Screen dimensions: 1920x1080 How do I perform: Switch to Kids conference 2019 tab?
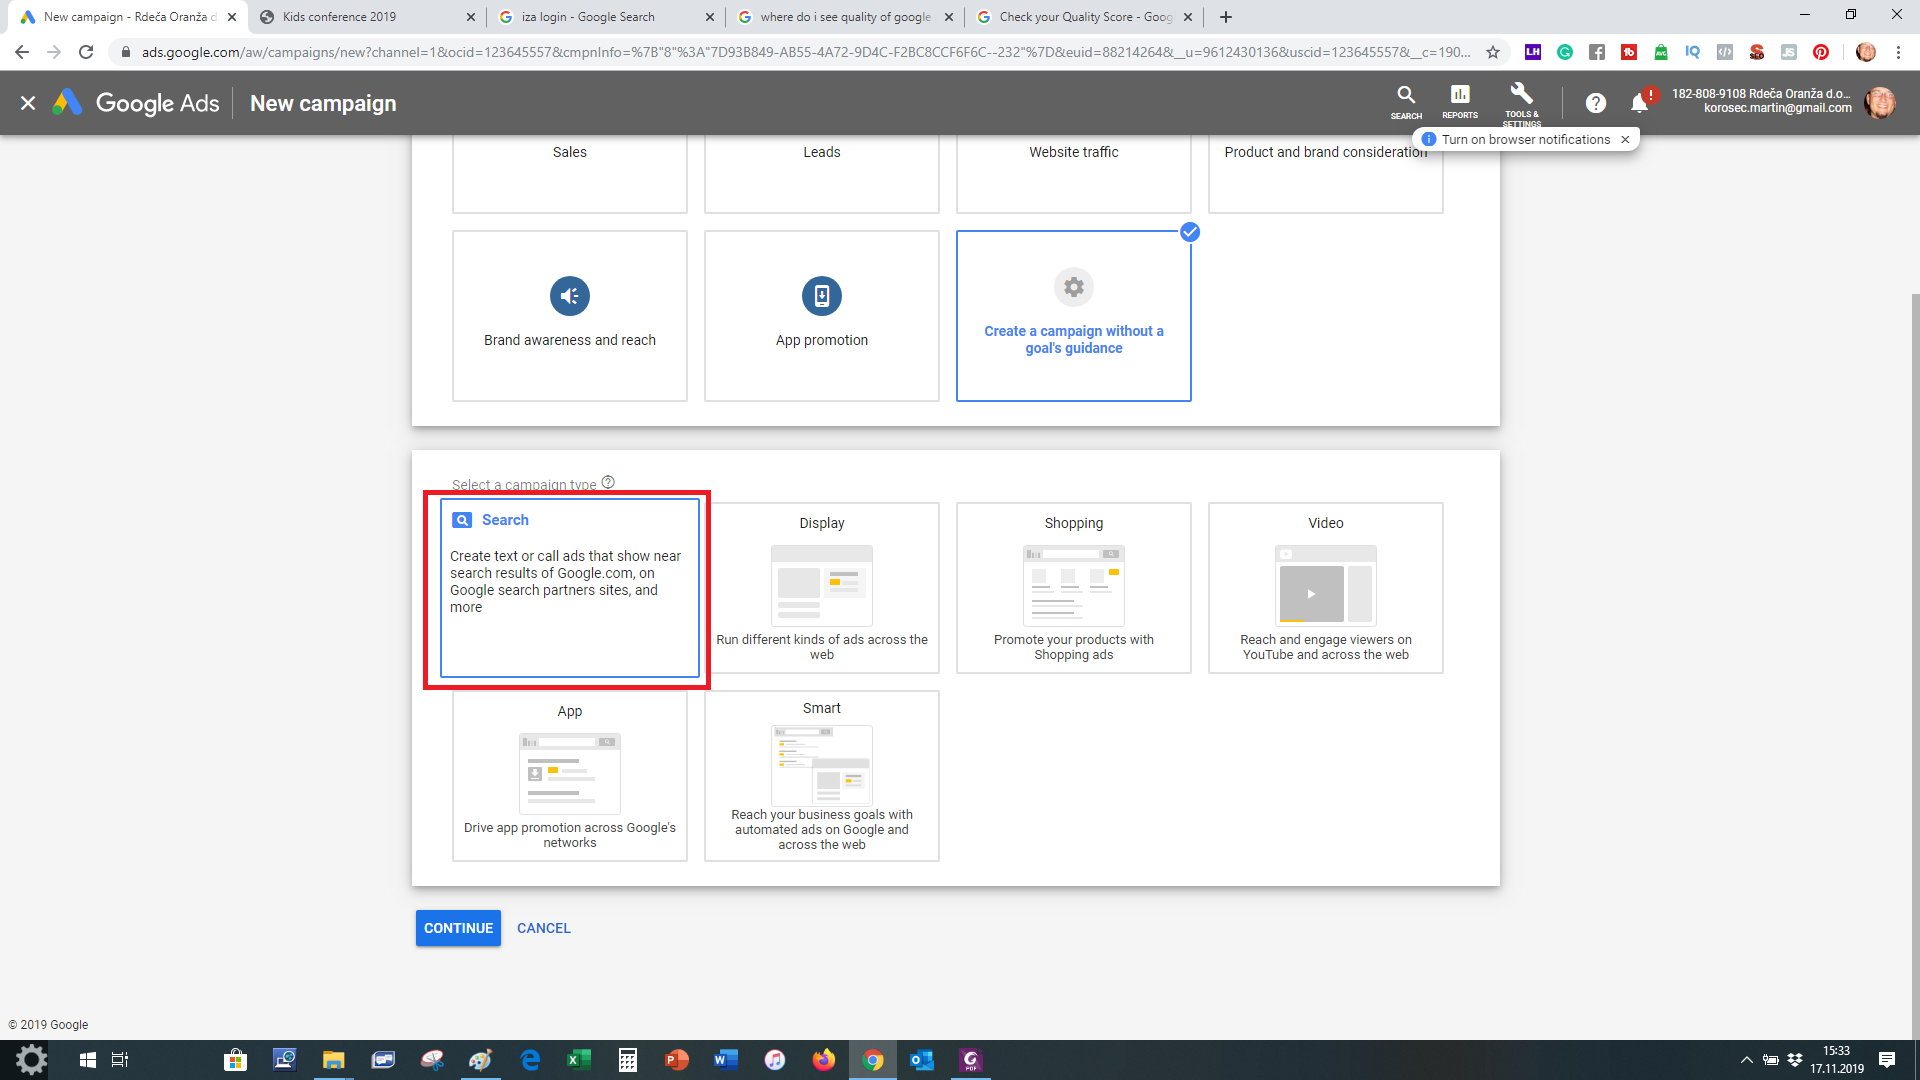(340, 17)
